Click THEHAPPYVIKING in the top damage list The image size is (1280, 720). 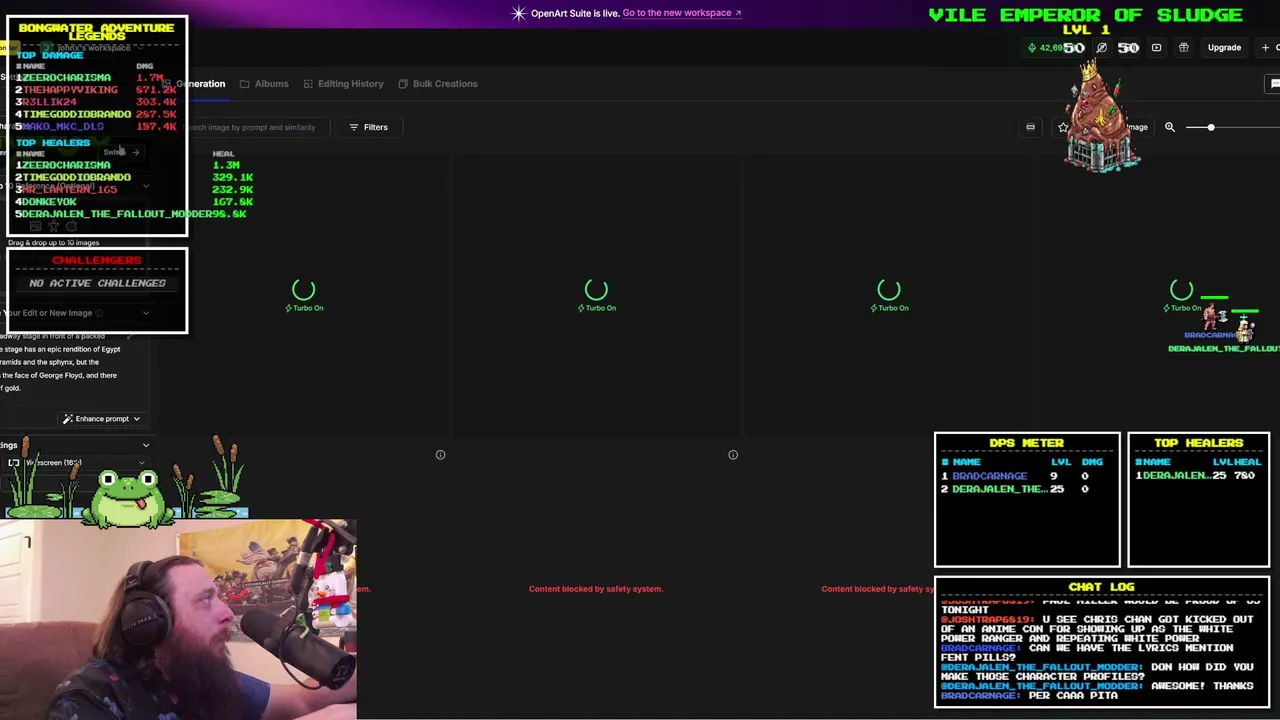coord(70,90)
